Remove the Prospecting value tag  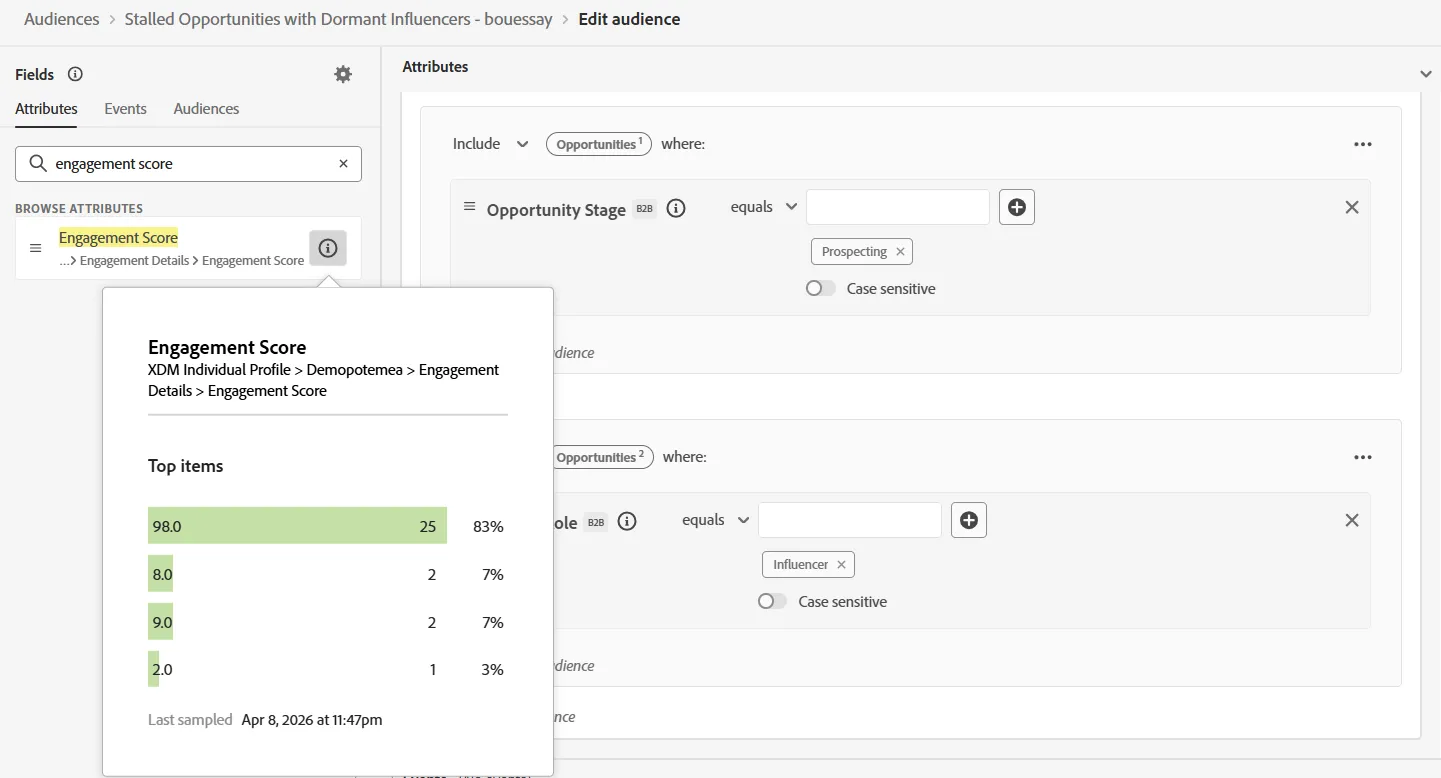pyautogui.click(x=900, y=252)
